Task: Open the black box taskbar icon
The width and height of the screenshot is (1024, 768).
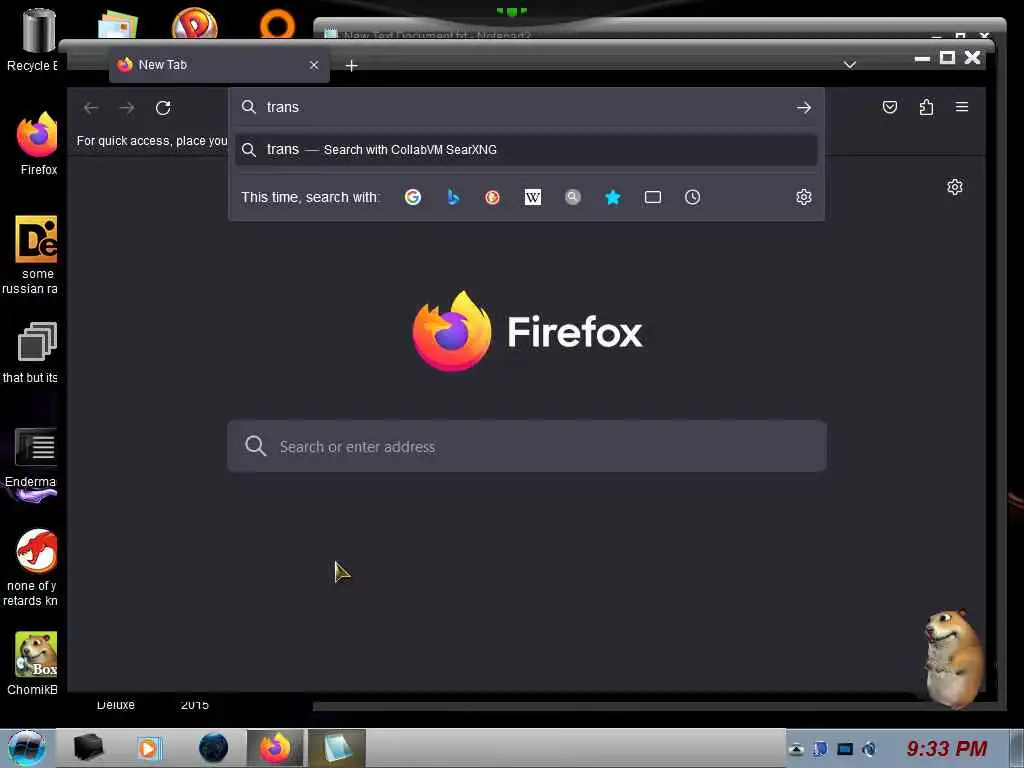Action: point(88,748)
